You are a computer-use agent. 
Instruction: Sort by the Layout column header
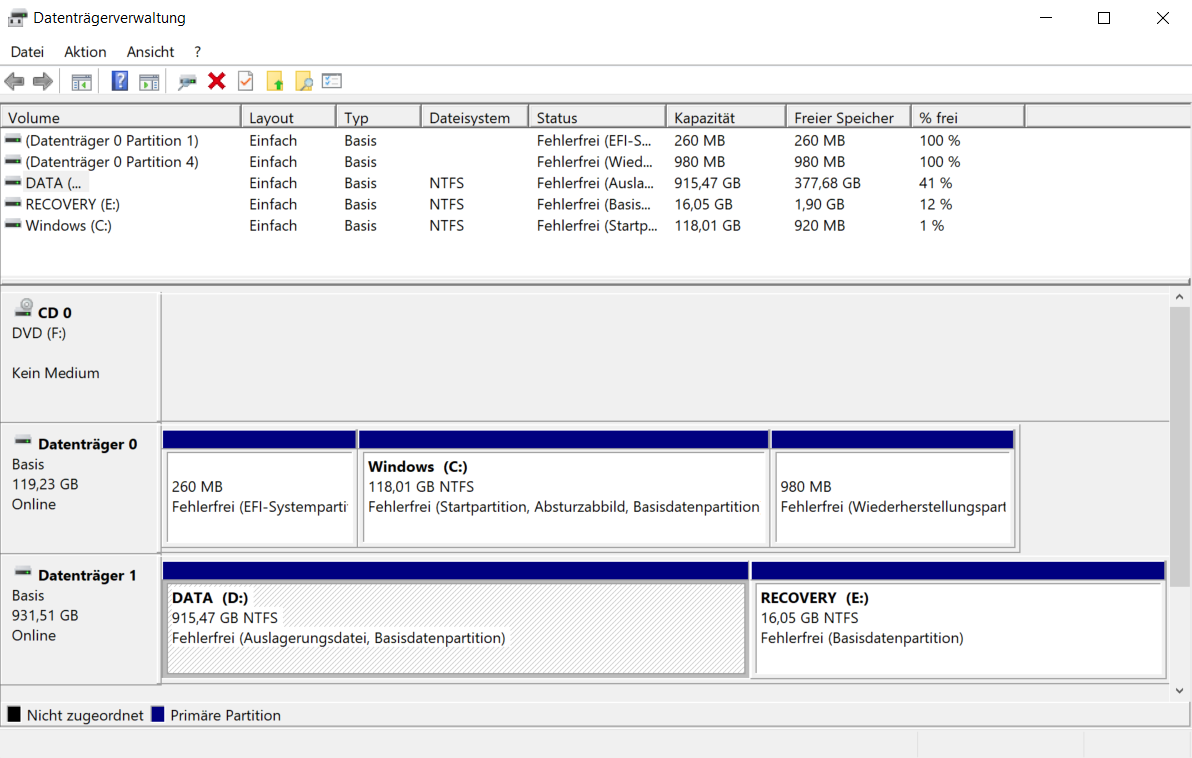[x=288, y=117]
